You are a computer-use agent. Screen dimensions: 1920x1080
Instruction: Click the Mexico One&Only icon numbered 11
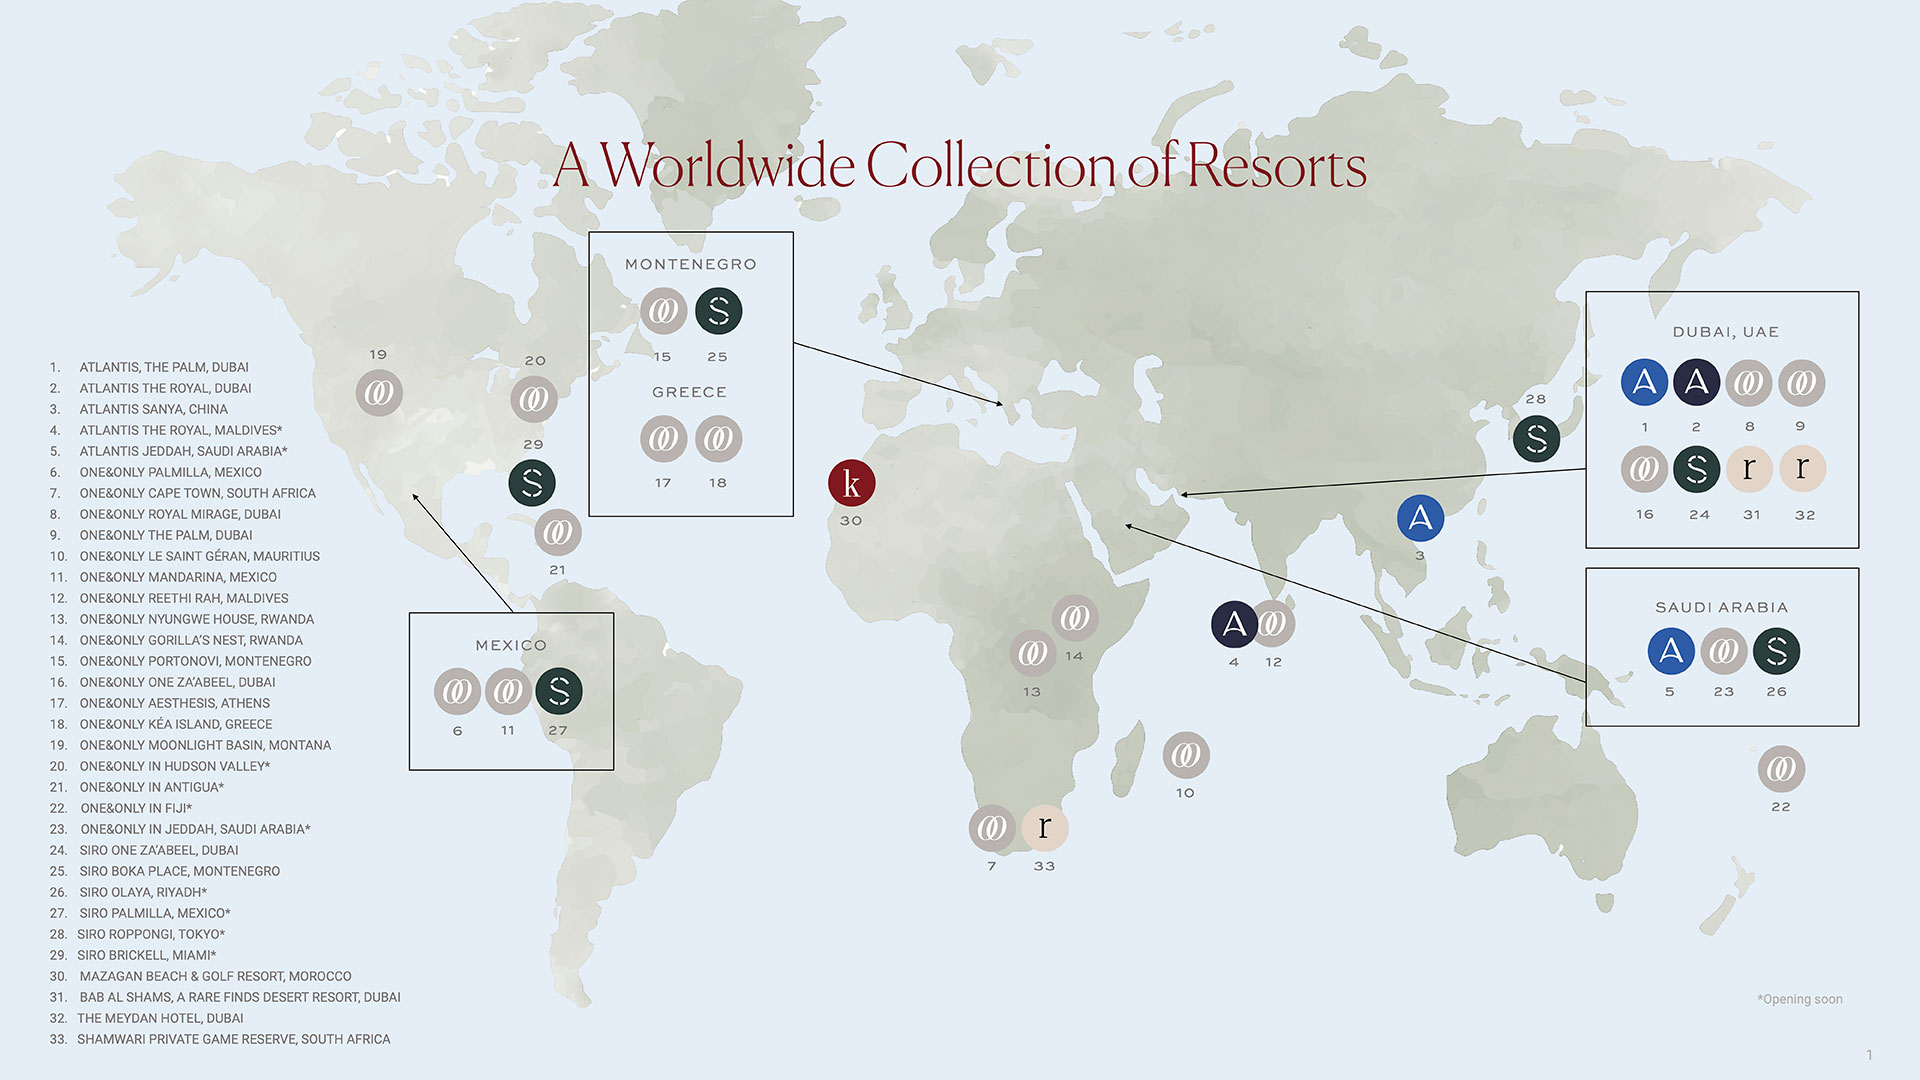point(508,691)
